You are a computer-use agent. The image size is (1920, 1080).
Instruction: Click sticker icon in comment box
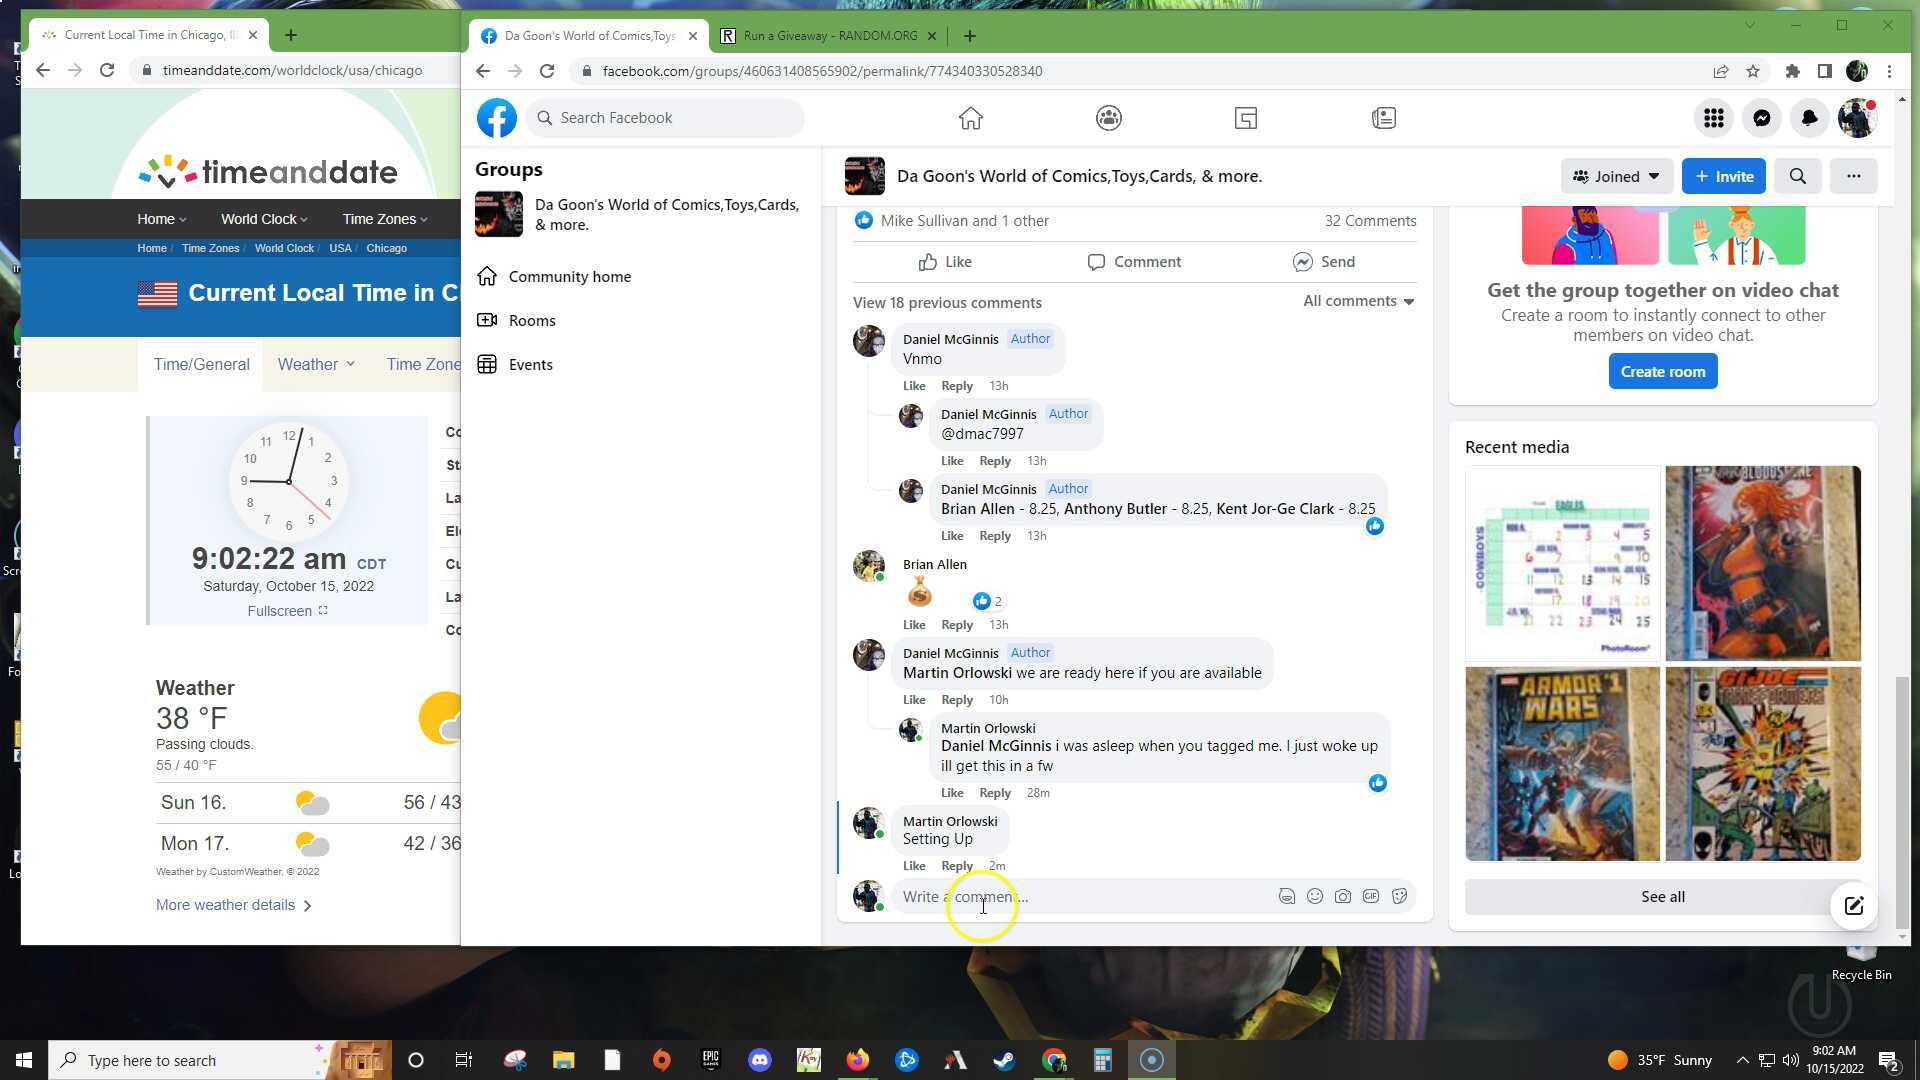[x=1399, y=897]
